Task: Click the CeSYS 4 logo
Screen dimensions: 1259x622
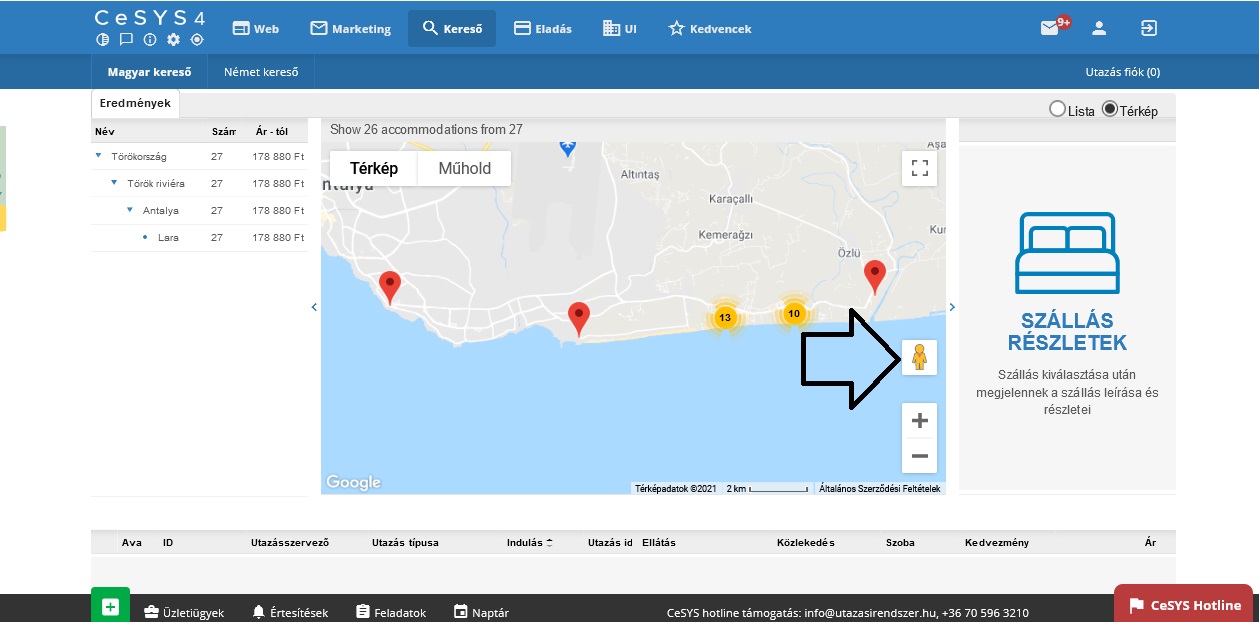Action: (150, 18)
